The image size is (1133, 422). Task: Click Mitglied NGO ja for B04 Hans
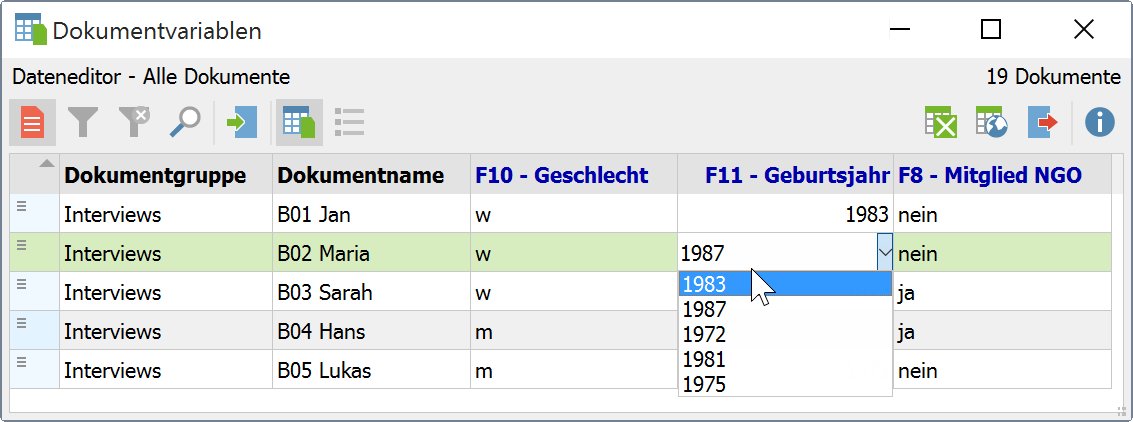point(1003,331)
